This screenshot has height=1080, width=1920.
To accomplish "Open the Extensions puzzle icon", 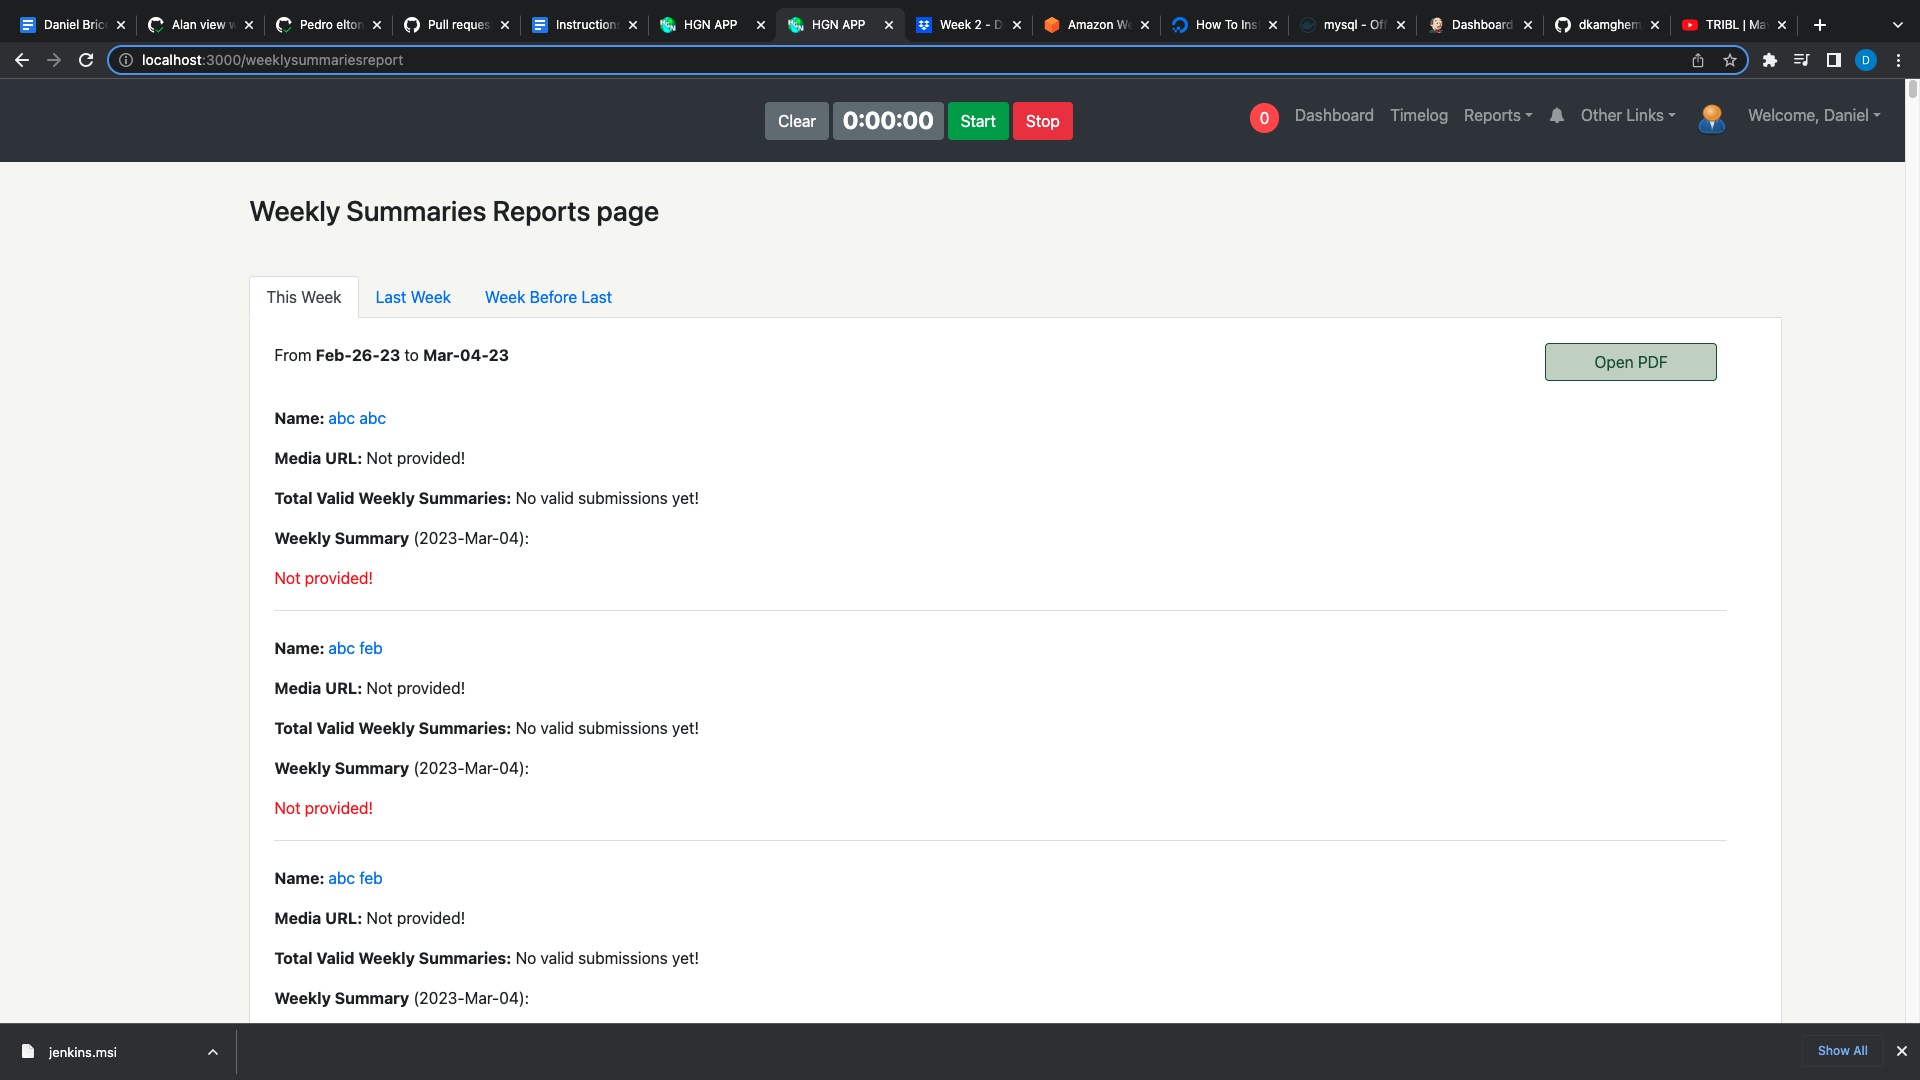I will (x=1770, y=60).
